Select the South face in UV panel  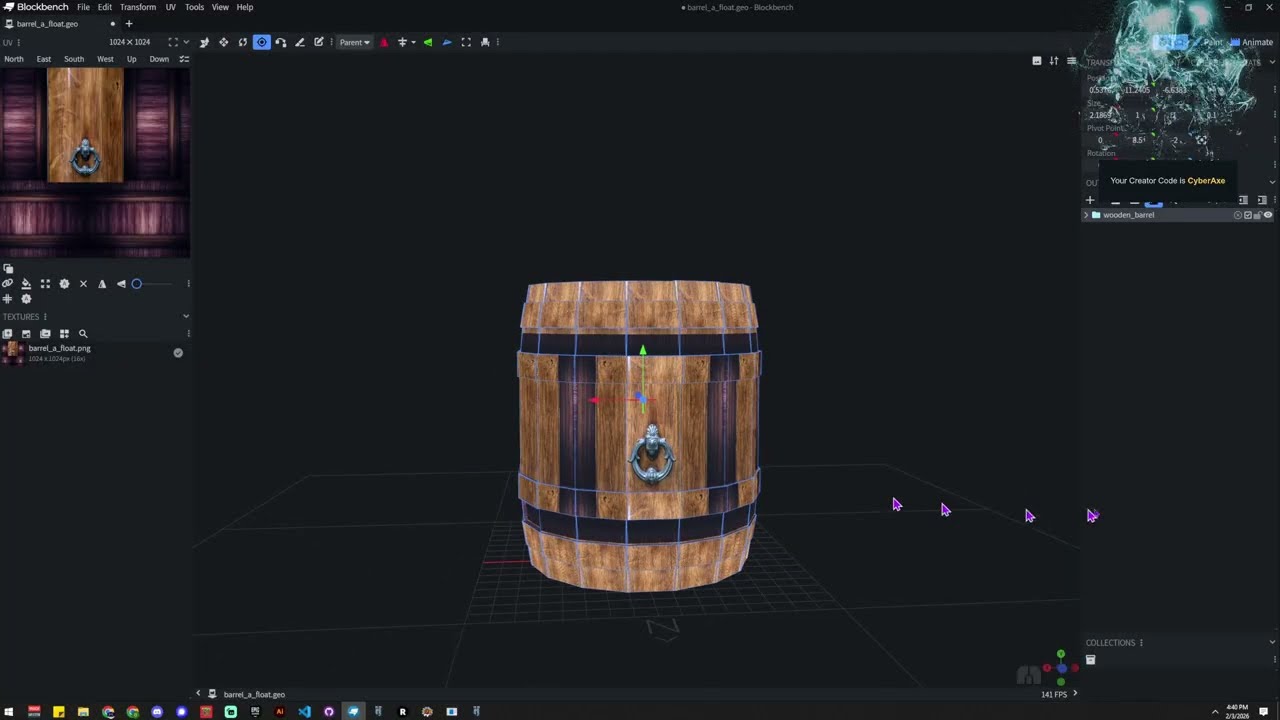[74, 59]
